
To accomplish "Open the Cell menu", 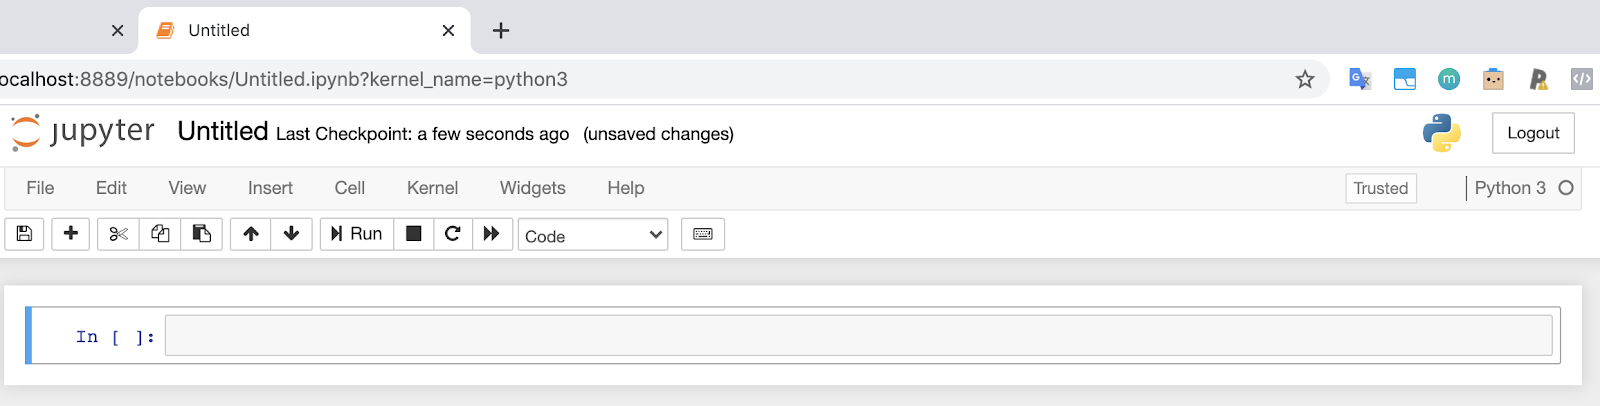I will pyautogui.click(x=350, y=188).
